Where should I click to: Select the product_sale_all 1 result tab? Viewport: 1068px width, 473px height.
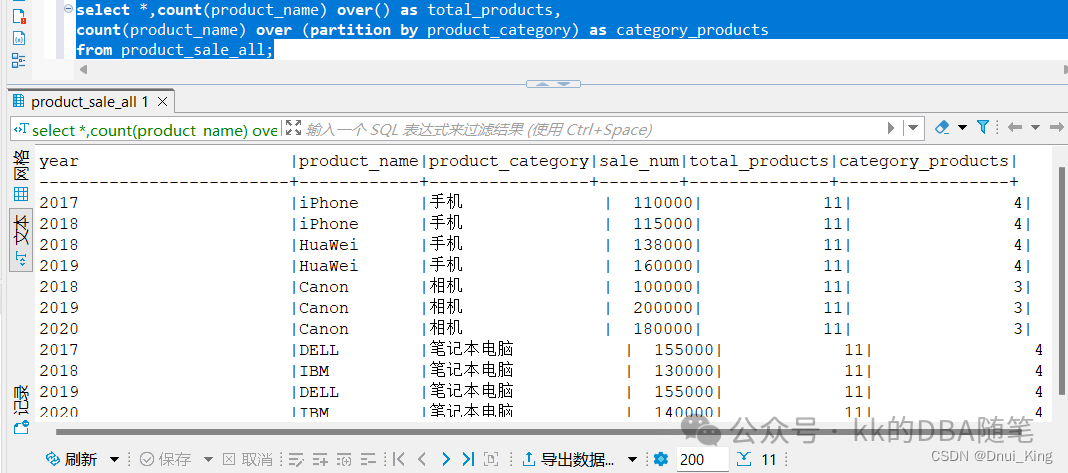(x=88, y=101)
